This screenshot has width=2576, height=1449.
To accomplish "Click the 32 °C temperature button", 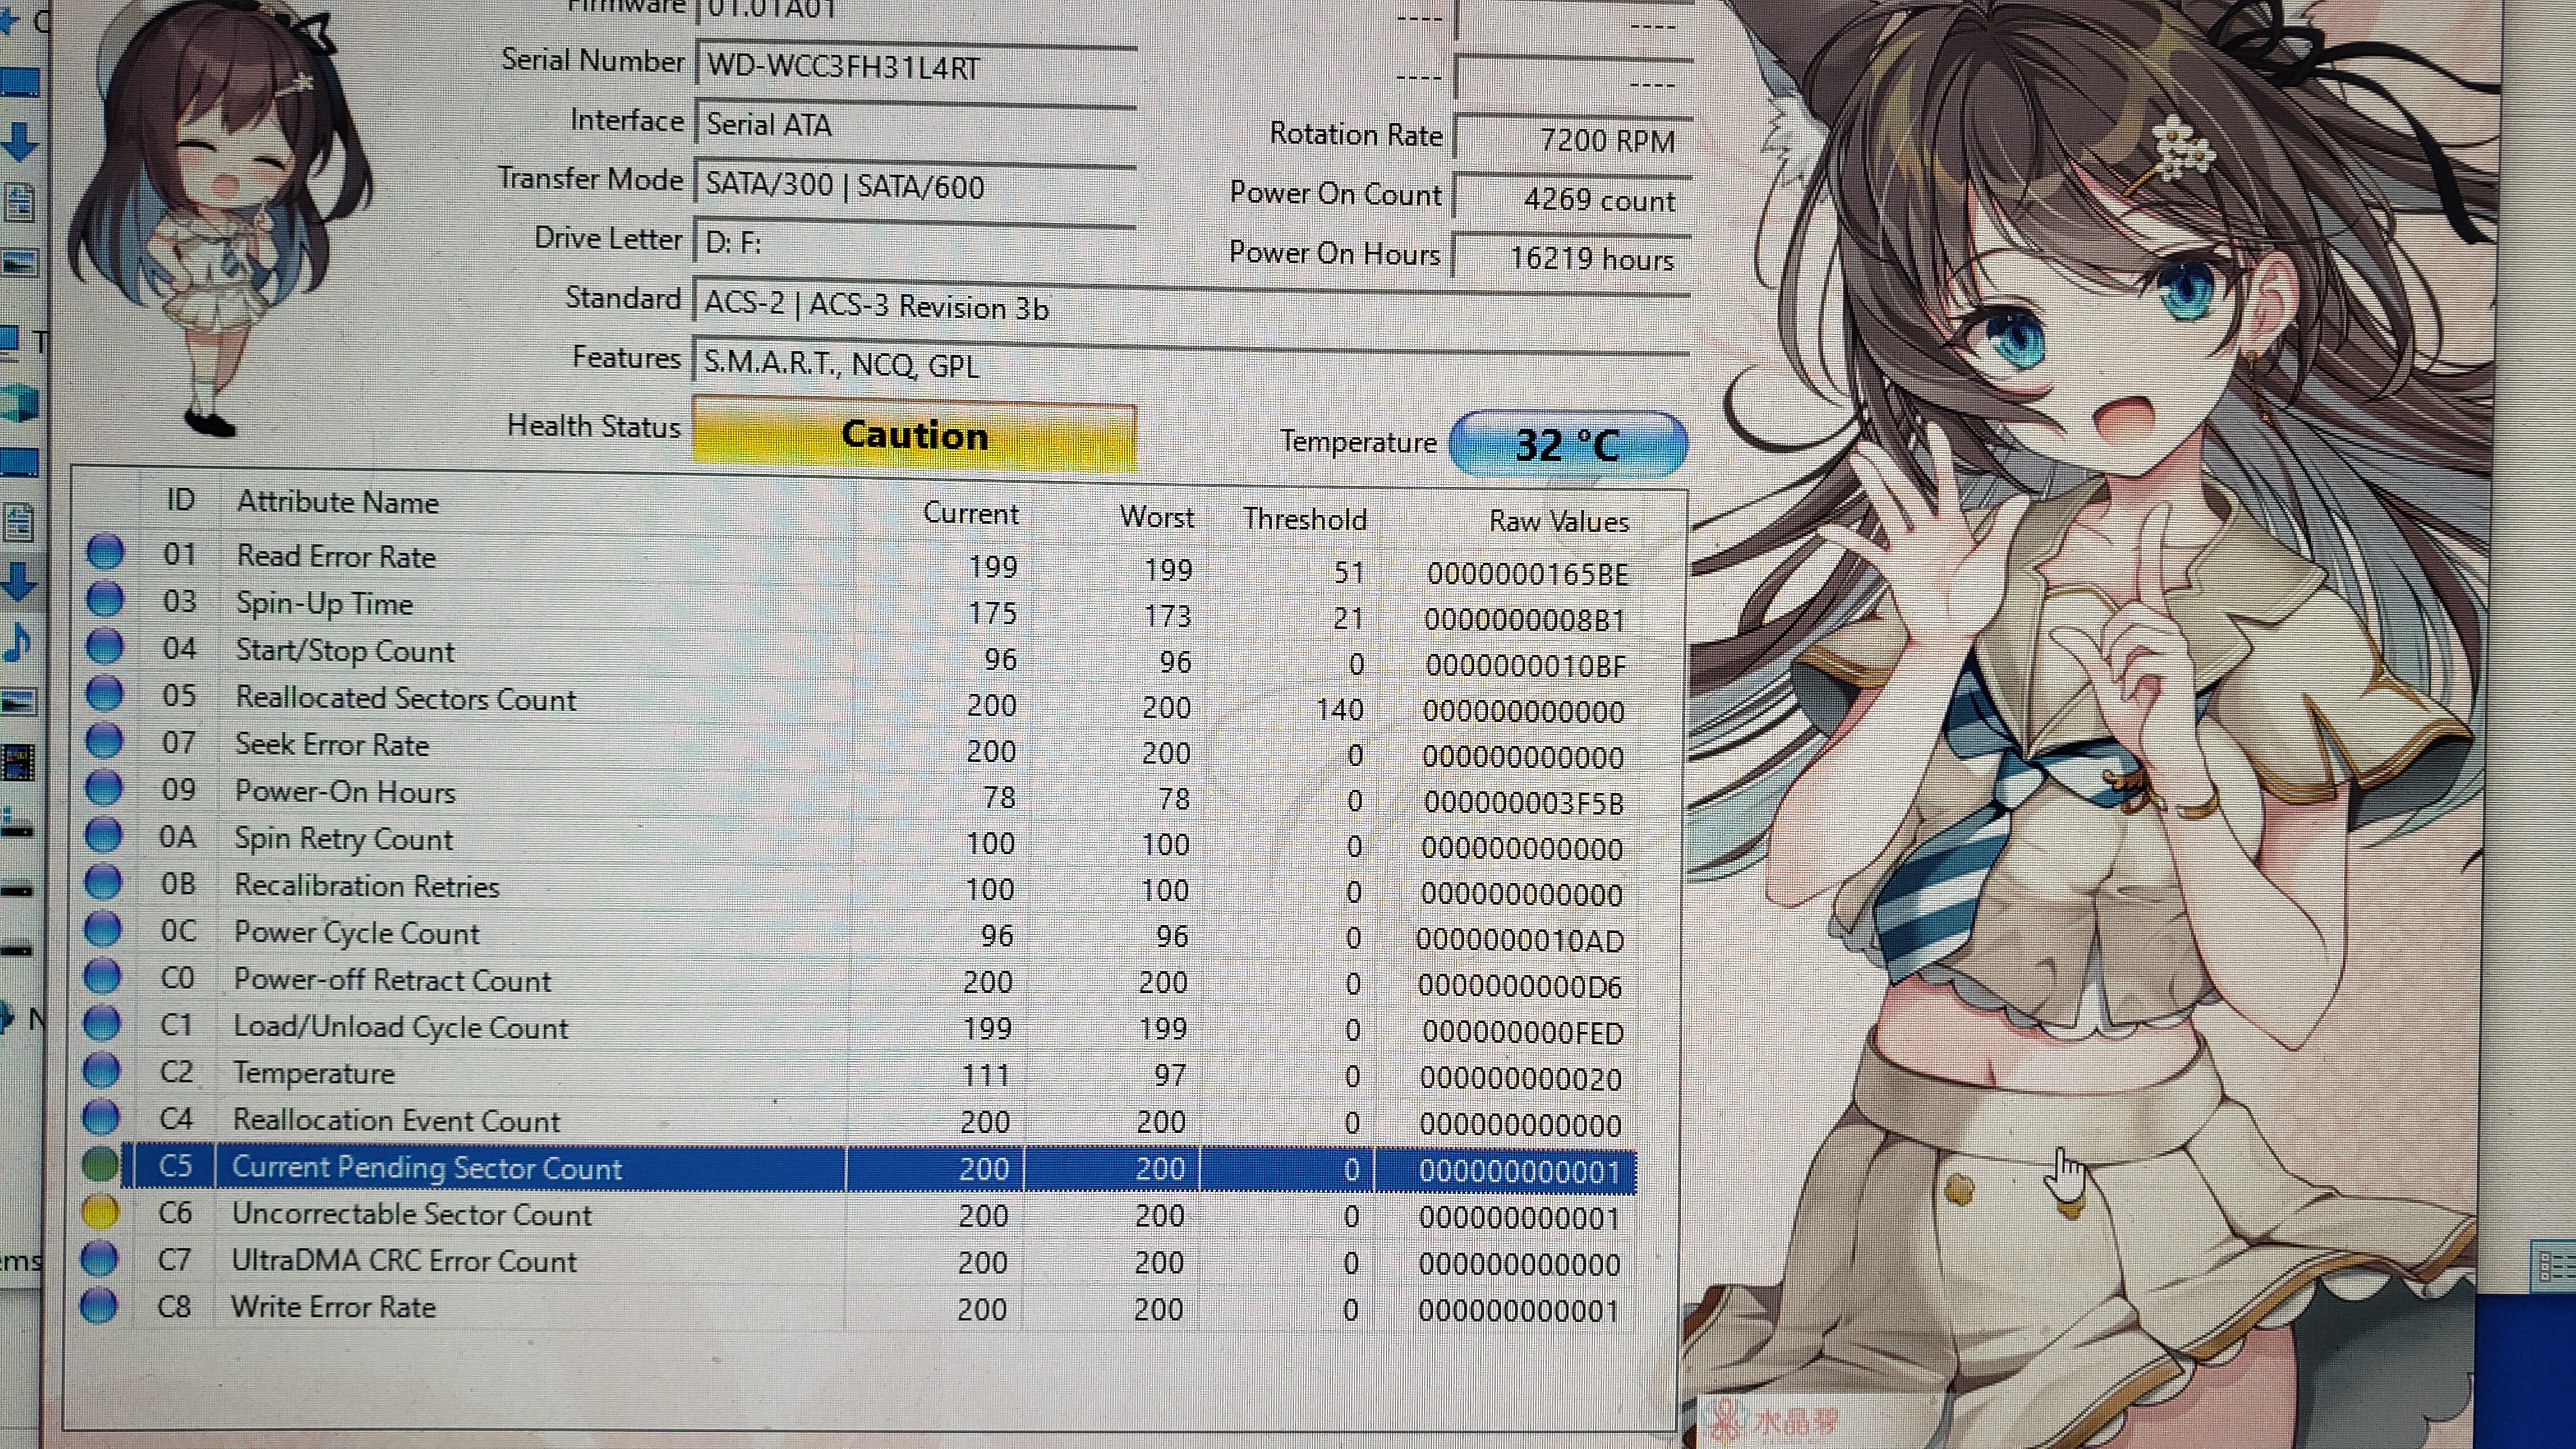I will pos(1567,444).
